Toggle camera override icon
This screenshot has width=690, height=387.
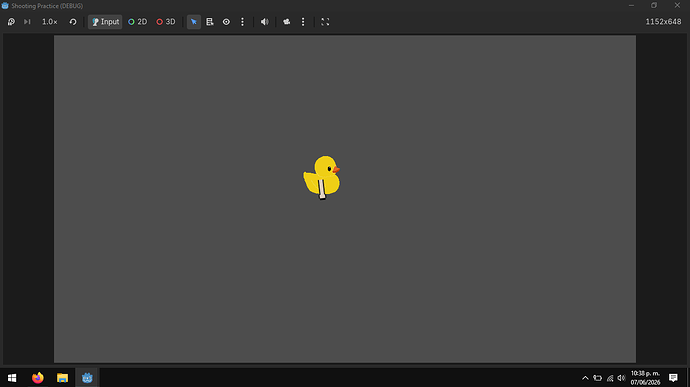pos(286,22)
